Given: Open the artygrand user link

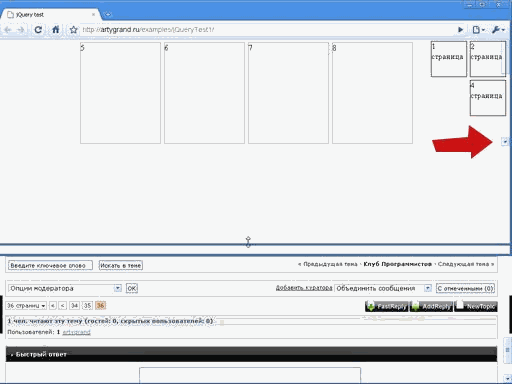Looking at the screenshot, I should (76, 332).
